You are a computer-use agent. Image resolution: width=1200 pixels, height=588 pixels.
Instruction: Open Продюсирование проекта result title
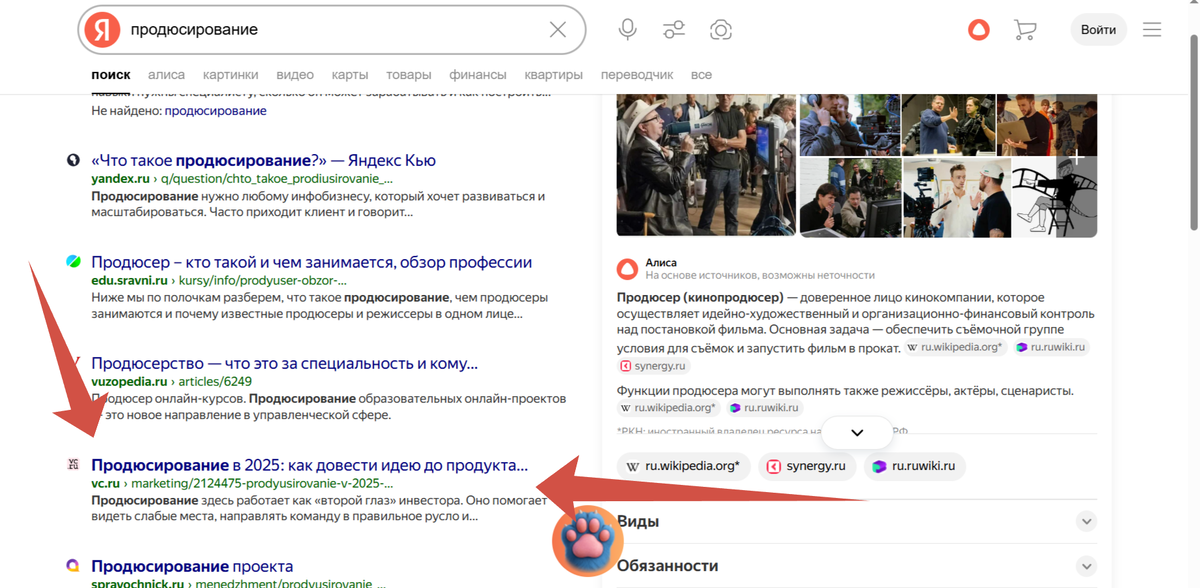(192, 566)
